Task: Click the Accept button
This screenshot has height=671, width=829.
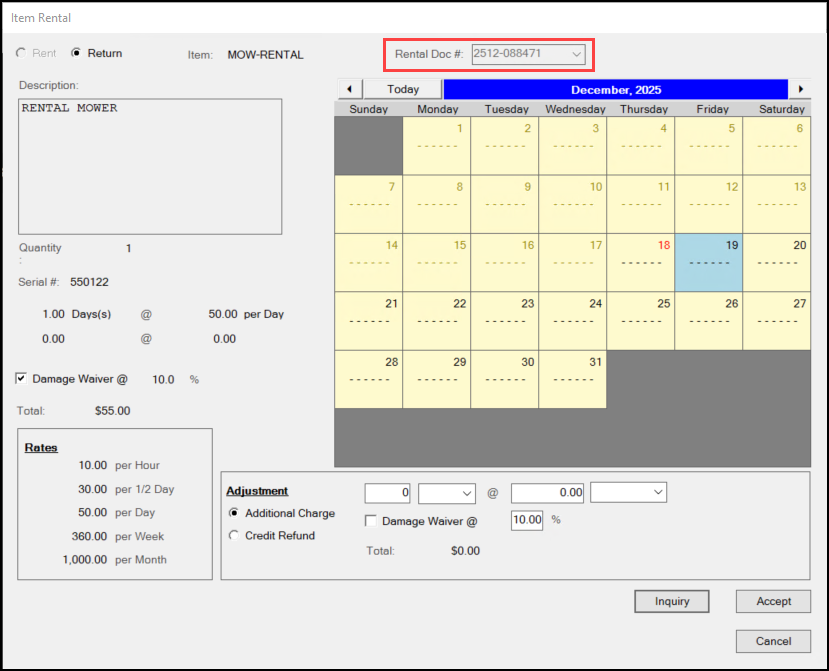Action: point(773,601)
